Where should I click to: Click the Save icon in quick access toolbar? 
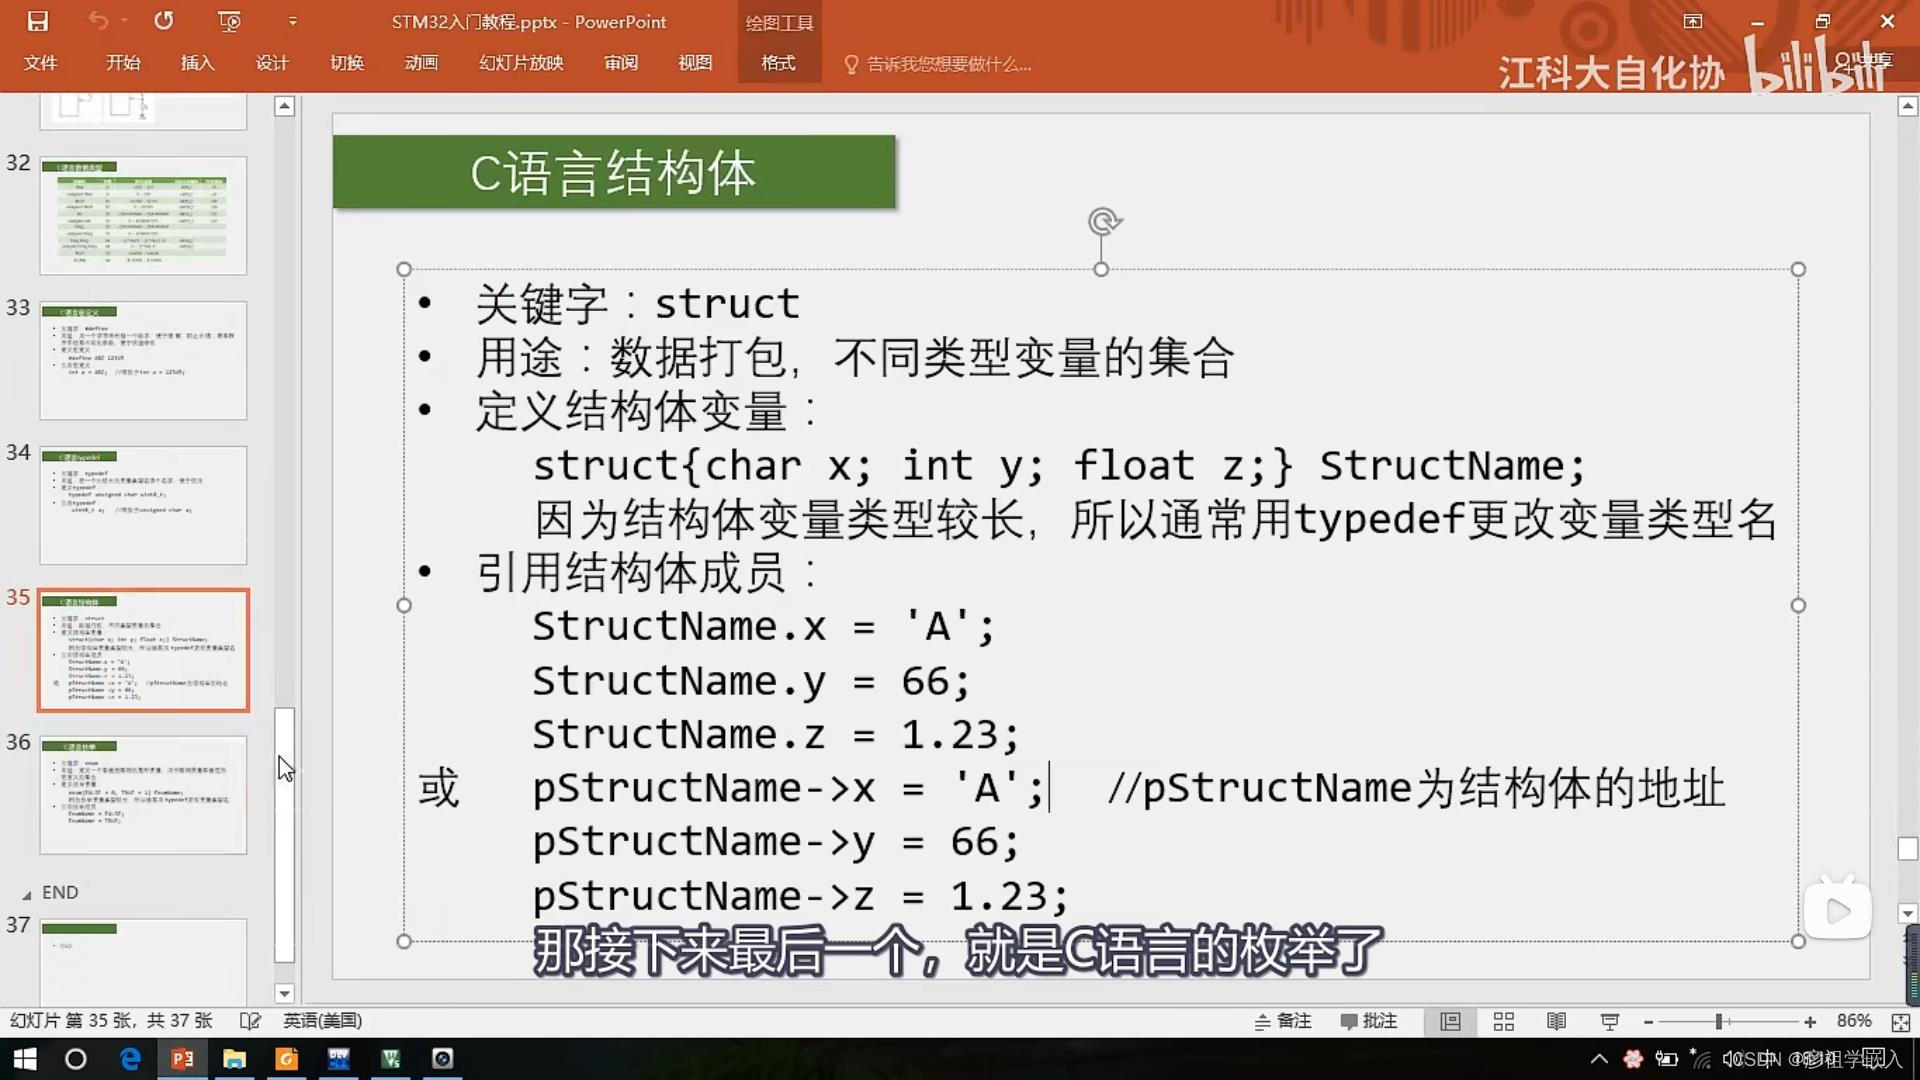38,21
